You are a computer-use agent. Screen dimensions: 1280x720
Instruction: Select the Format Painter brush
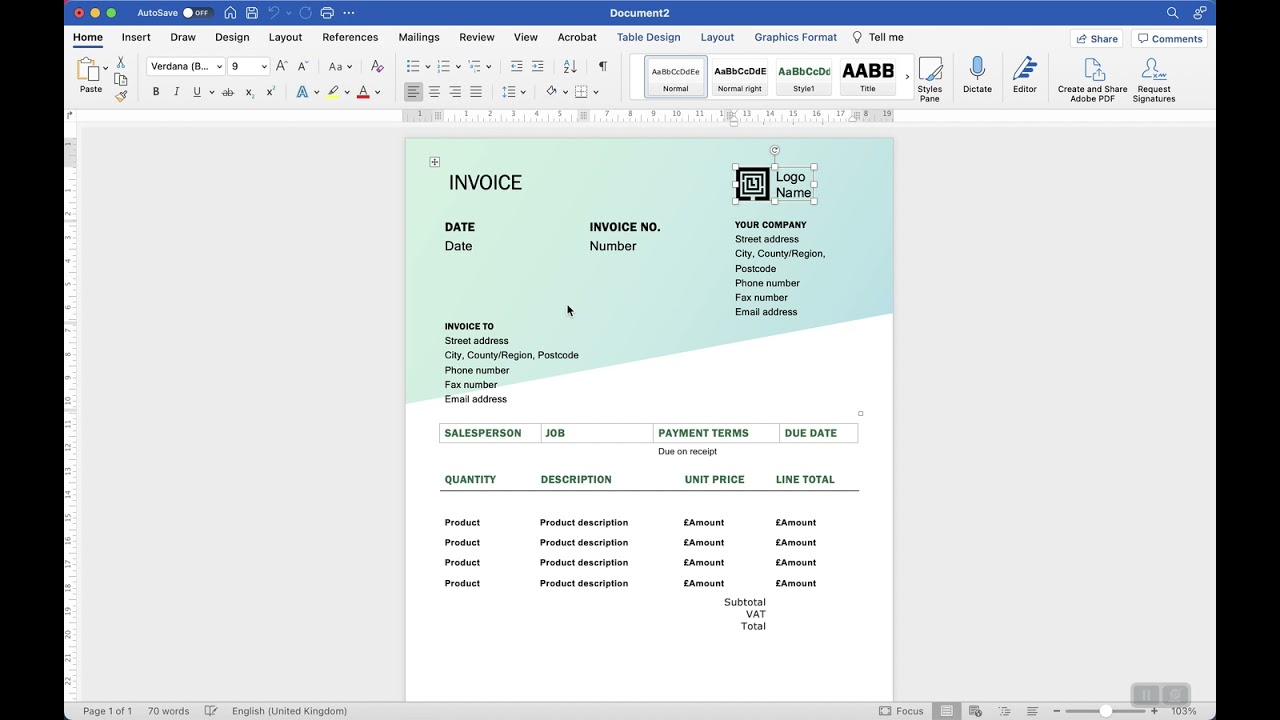121,97
